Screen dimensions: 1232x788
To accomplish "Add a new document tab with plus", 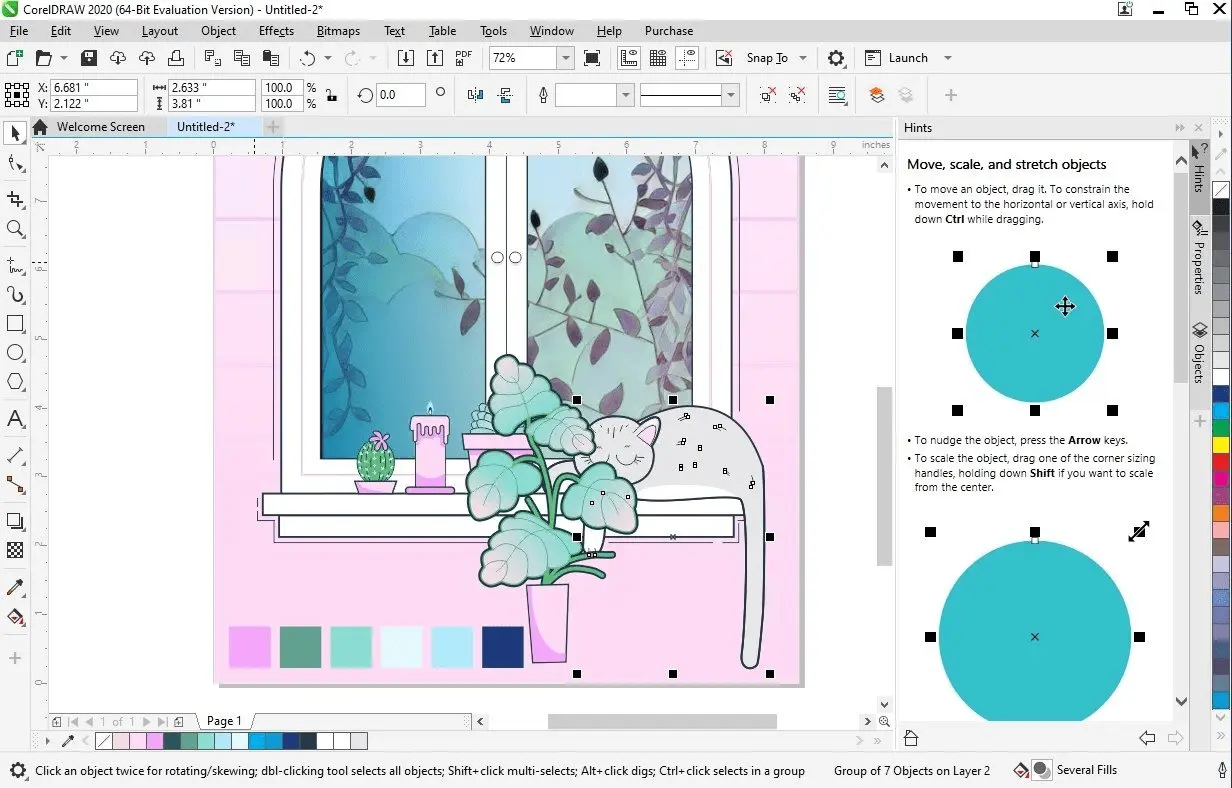I will [273, 127].
